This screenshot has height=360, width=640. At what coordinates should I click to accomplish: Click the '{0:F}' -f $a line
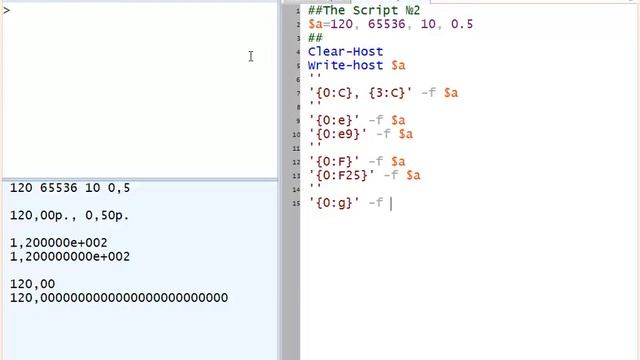[357, 162]
